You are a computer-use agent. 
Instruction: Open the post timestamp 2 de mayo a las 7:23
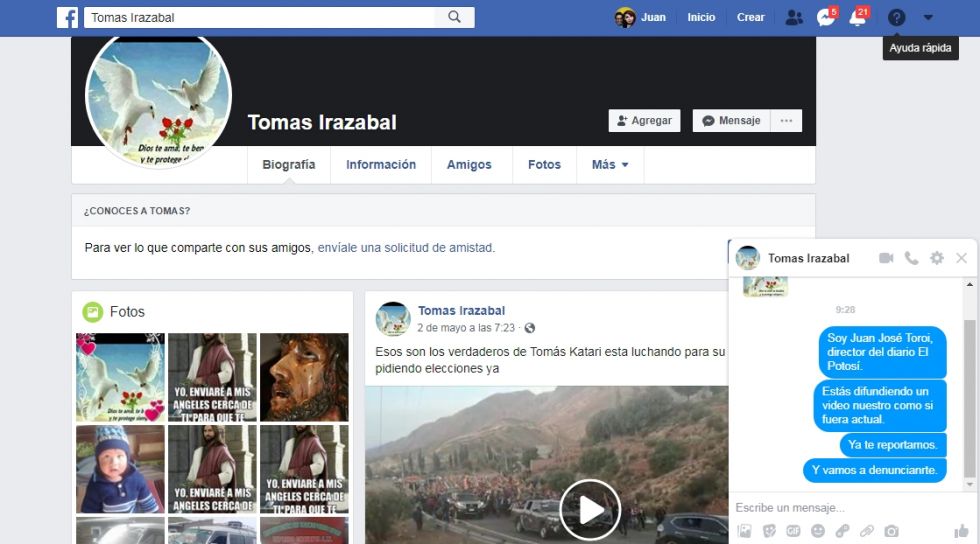point(466,328)
